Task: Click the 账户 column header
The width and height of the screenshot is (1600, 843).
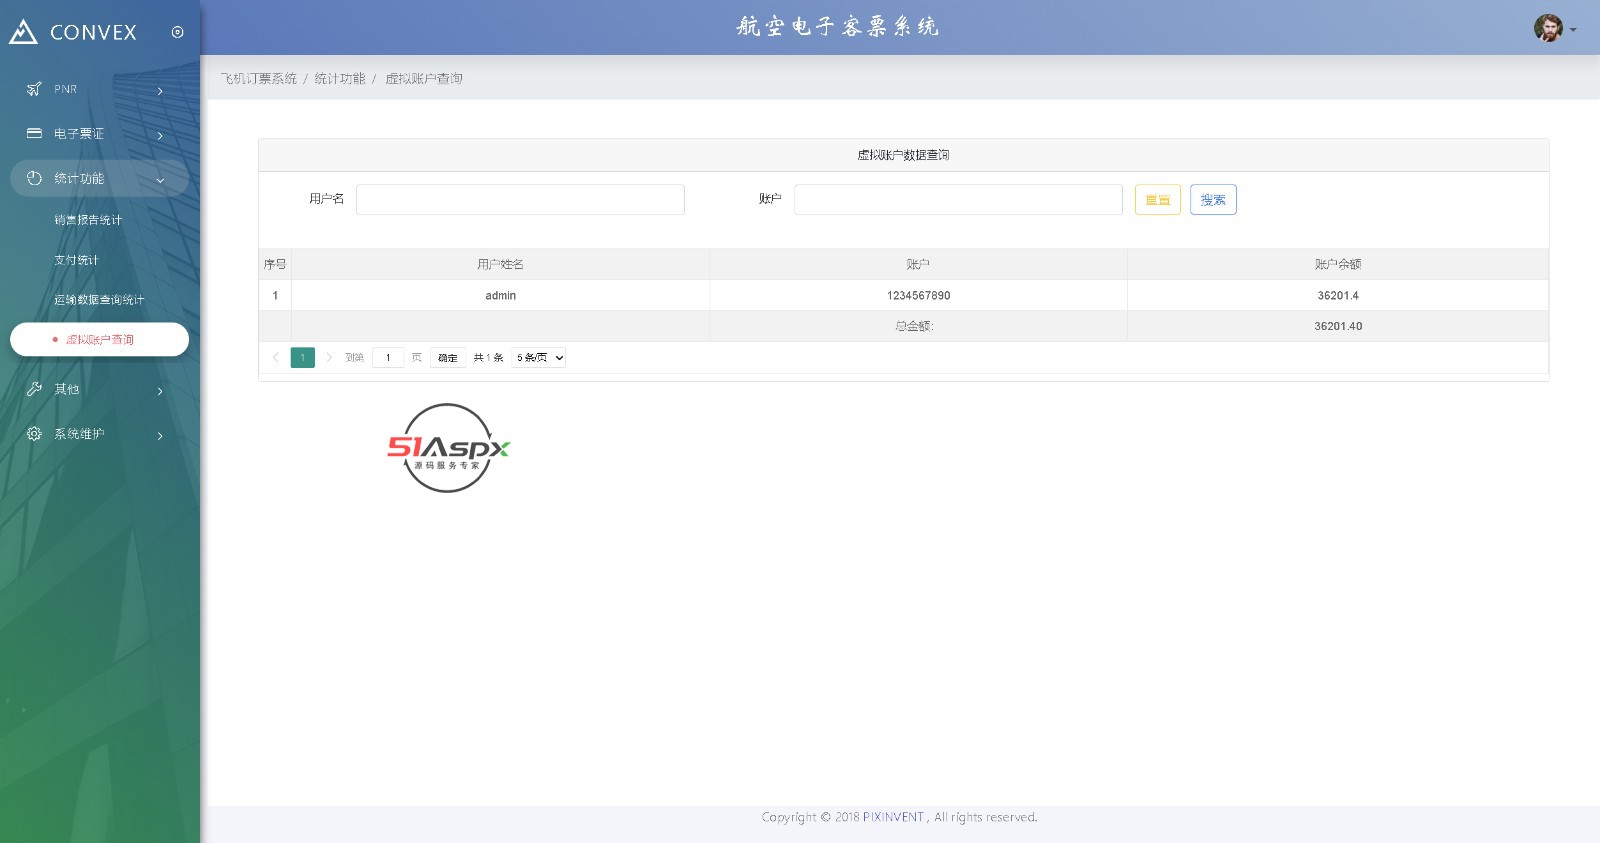Action: coord(918,264)
